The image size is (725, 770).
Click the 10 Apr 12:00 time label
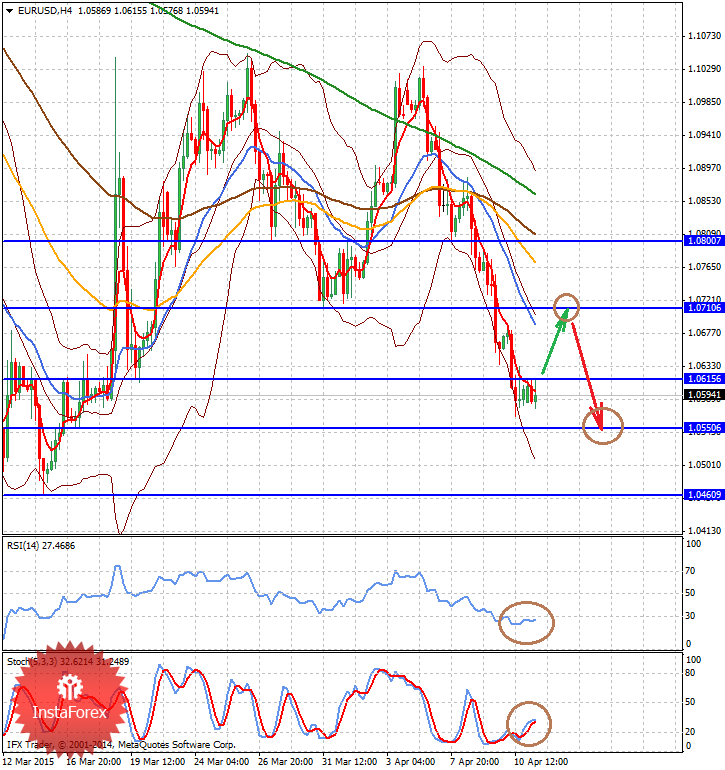tap(541, 762)
